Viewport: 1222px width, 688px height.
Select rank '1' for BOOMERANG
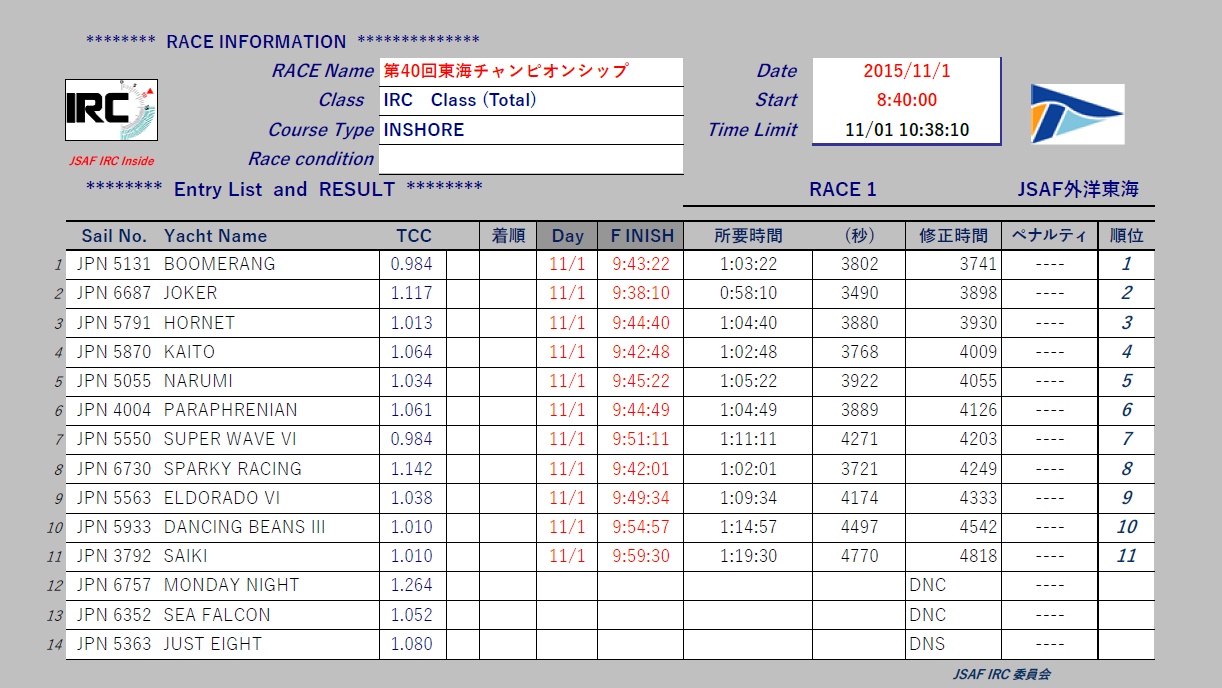click(x=1126, y=265)
